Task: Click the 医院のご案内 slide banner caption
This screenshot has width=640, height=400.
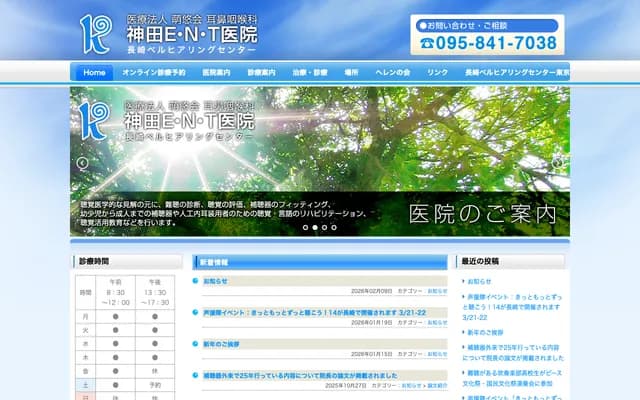Action: click(x=481, y=213)
